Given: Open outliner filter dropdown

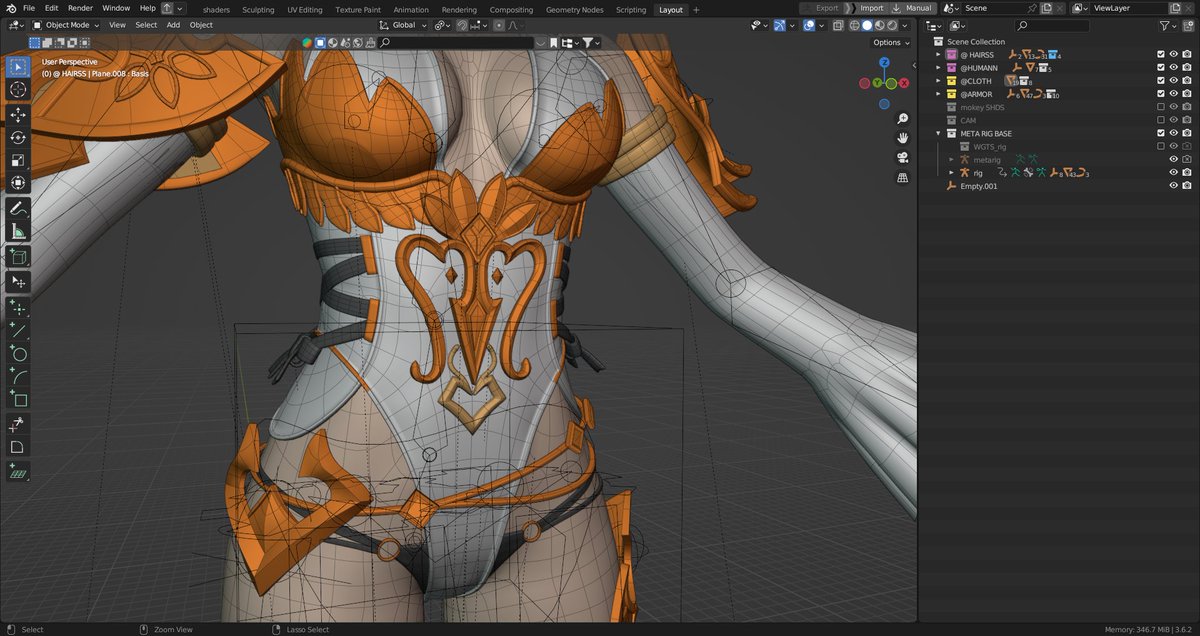Looking at the screenshot, I should (x=1168, y=25).
